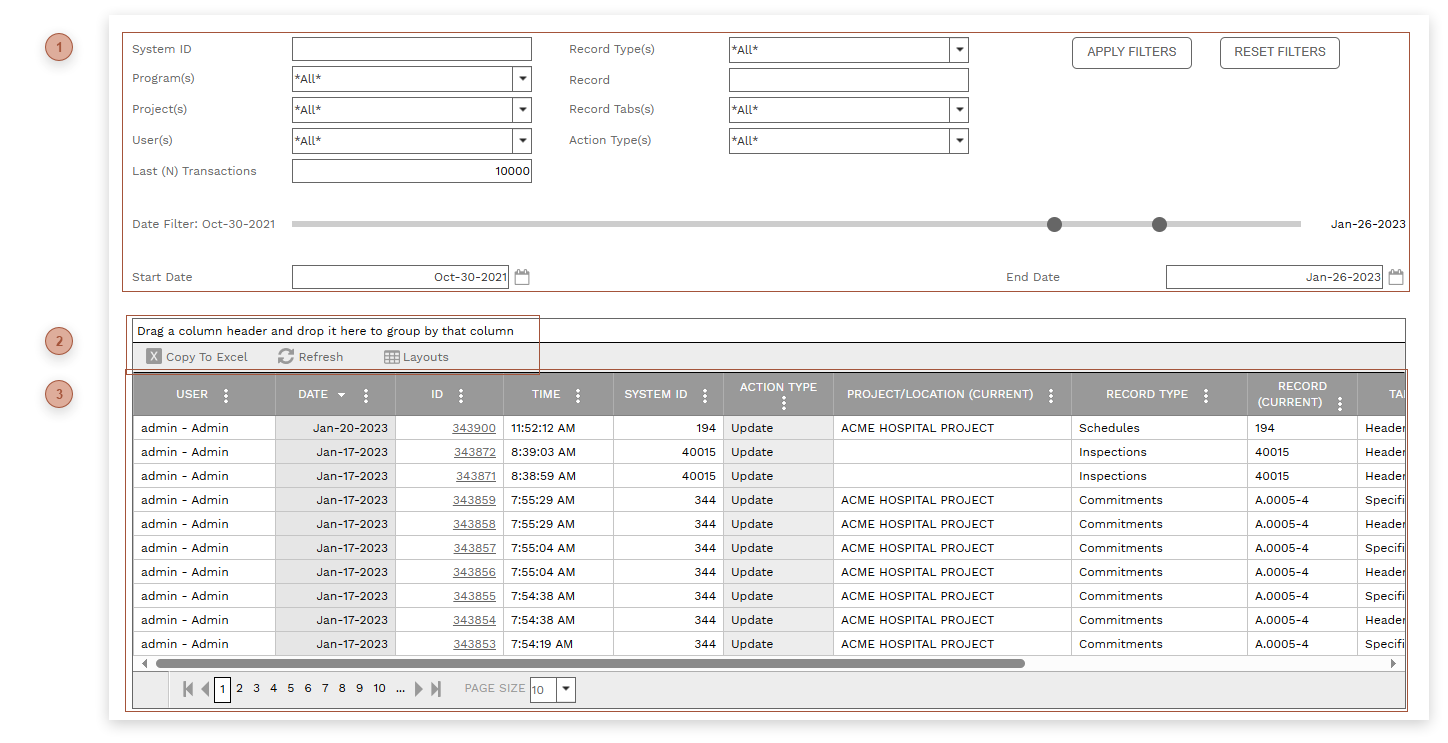Viewport: 1448px width, 743px height.
Task: Click the left date range slider handle
Action: tap(1054, 224)
